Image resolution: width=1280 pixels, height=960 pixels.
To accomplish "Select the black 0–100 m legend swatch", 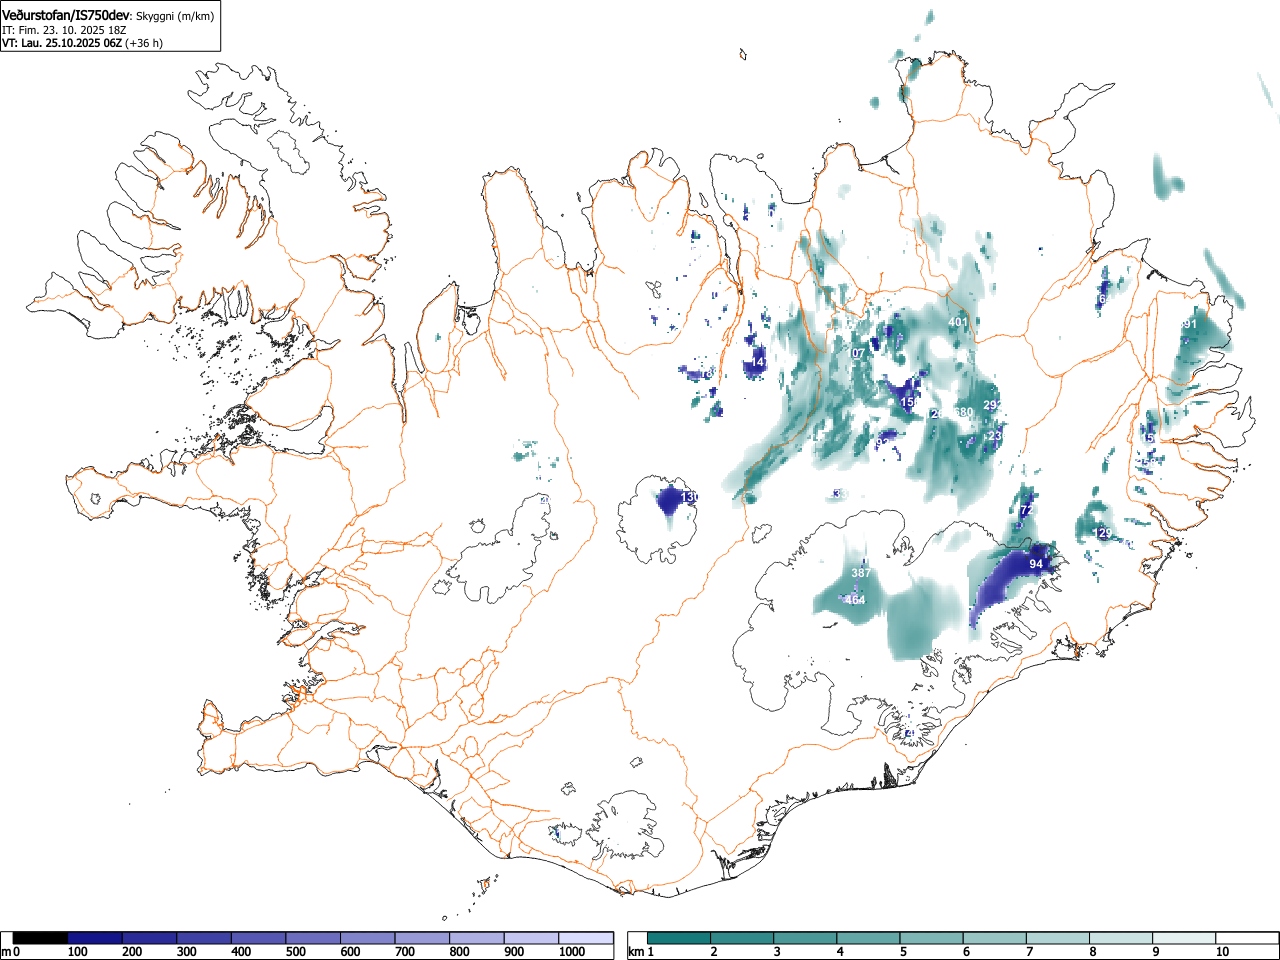I will (x=41, y=938).
